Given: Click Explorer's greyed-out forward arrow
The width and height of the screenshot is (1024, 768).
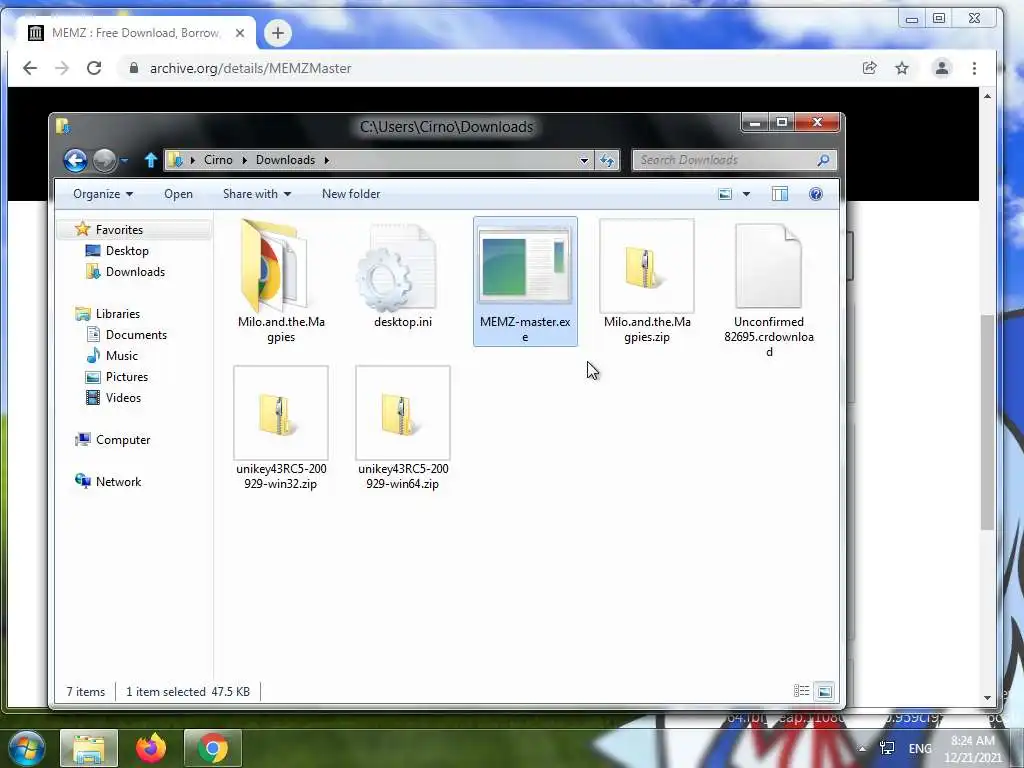Looking at the screenshot, I should pos(104,160).
